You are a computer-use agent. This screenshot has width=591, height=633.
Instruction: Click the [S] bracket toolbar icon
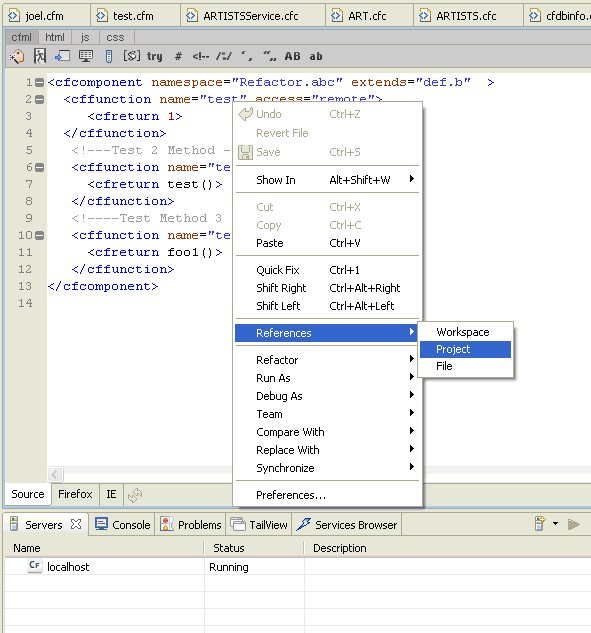tap(132, 56)
